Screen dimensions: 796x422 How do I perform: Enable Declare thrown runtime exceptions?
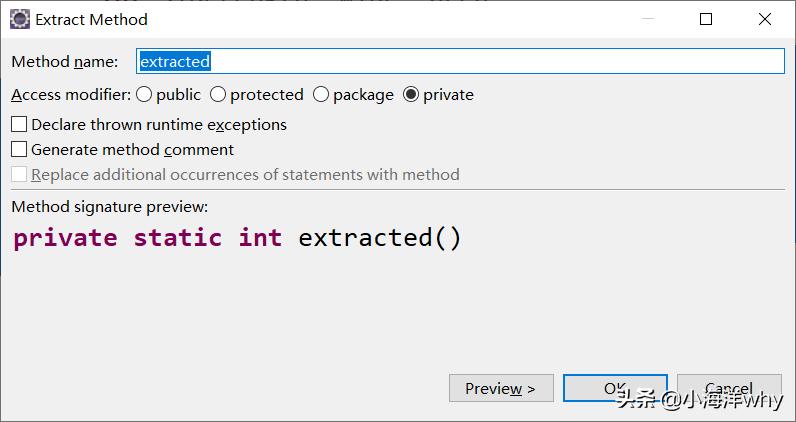pos(19,125)
